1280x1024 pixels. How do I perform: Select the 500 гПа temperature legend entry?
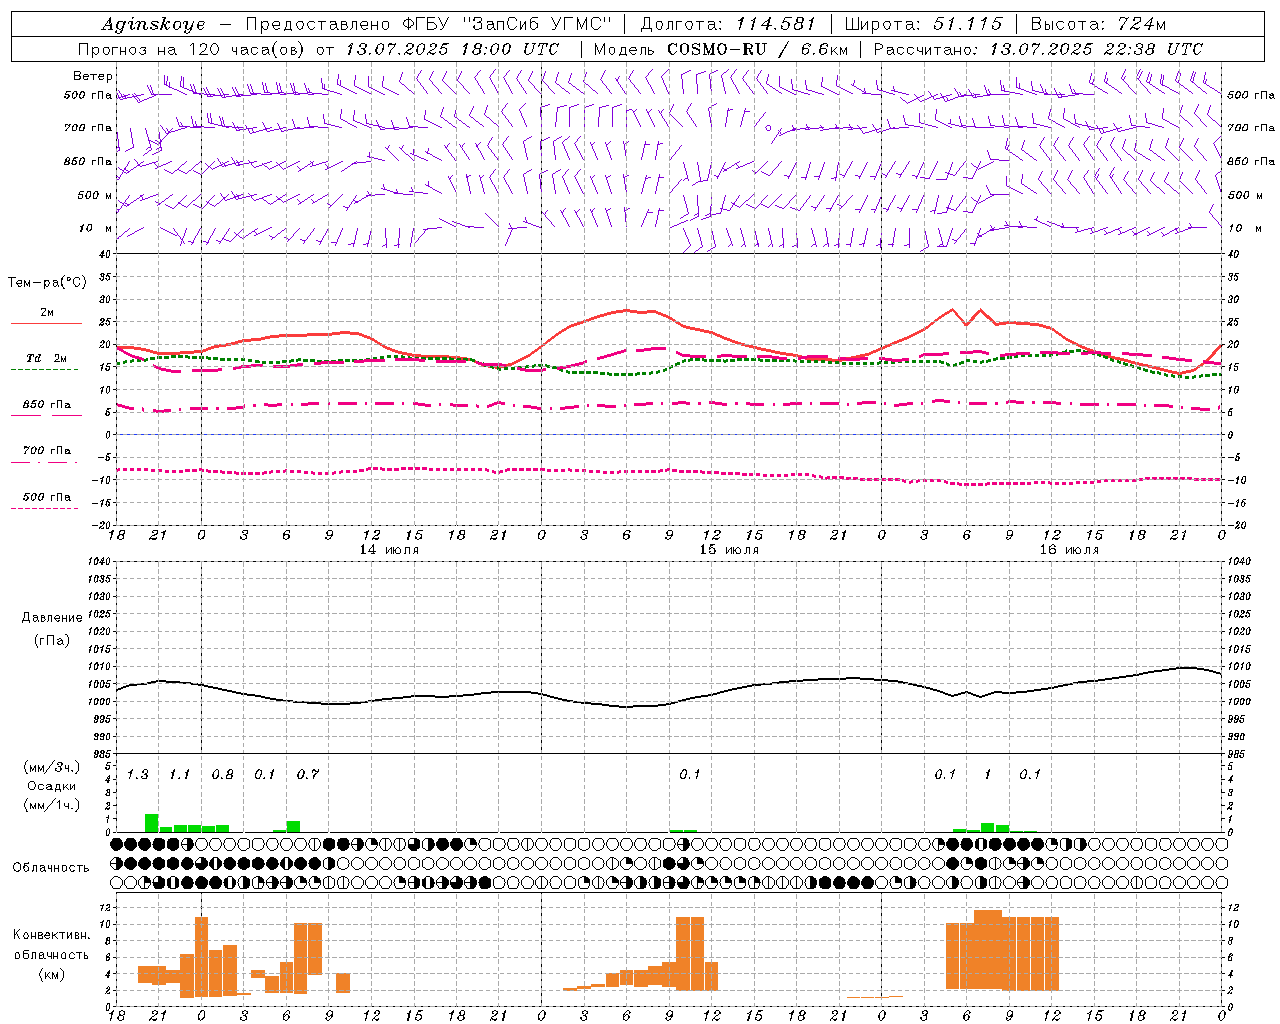47,497
